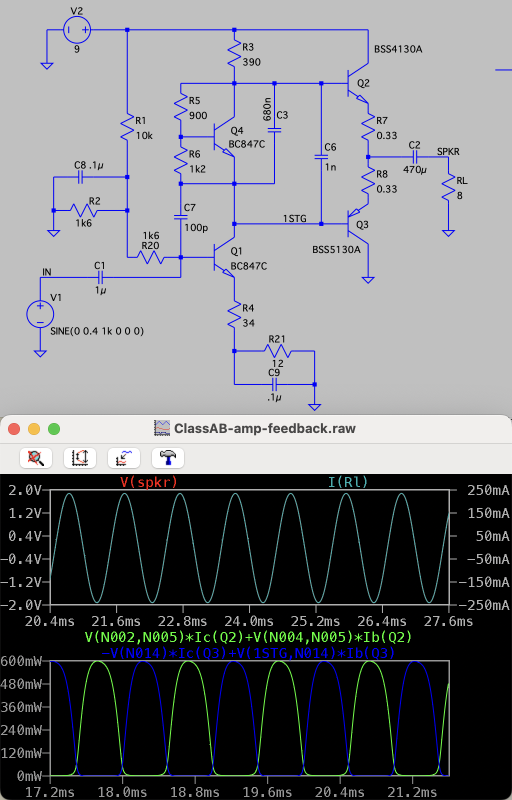Select the R20 resistor symbol
512x800 pixels.
[150, 258]
